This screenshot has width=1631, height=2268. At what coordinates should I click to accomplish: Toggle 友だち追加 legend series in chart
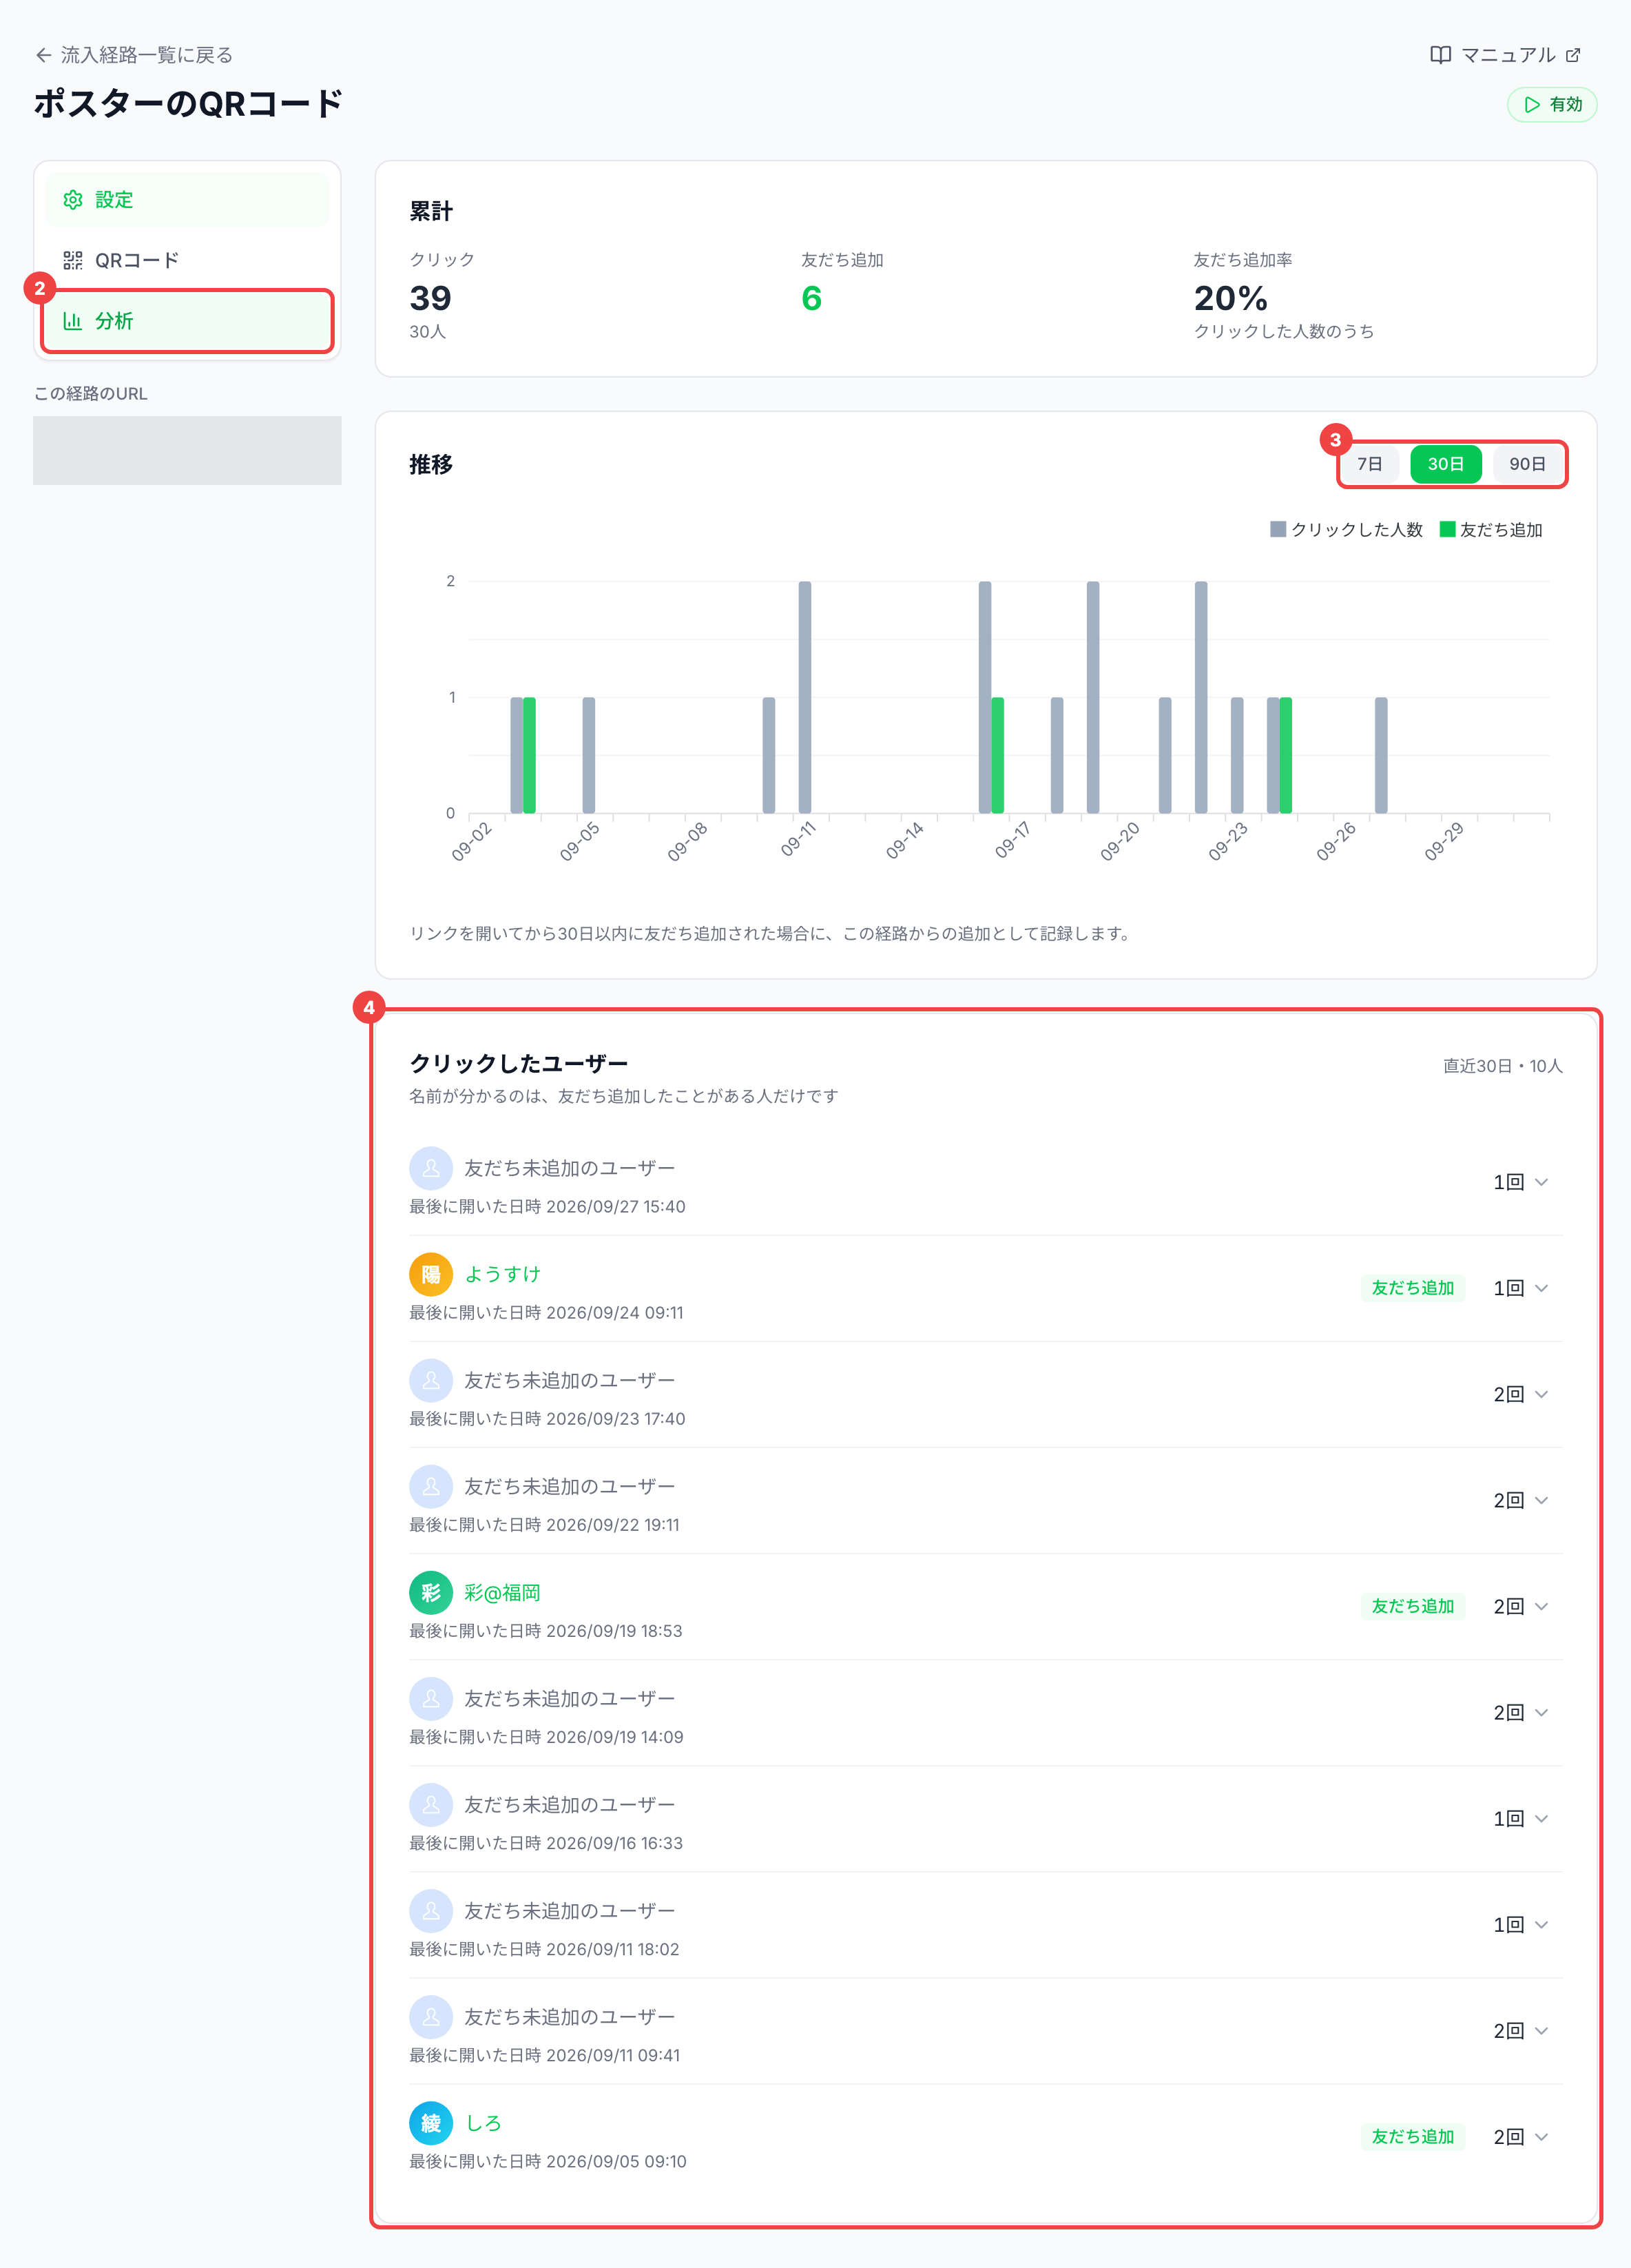[1490, 530]
